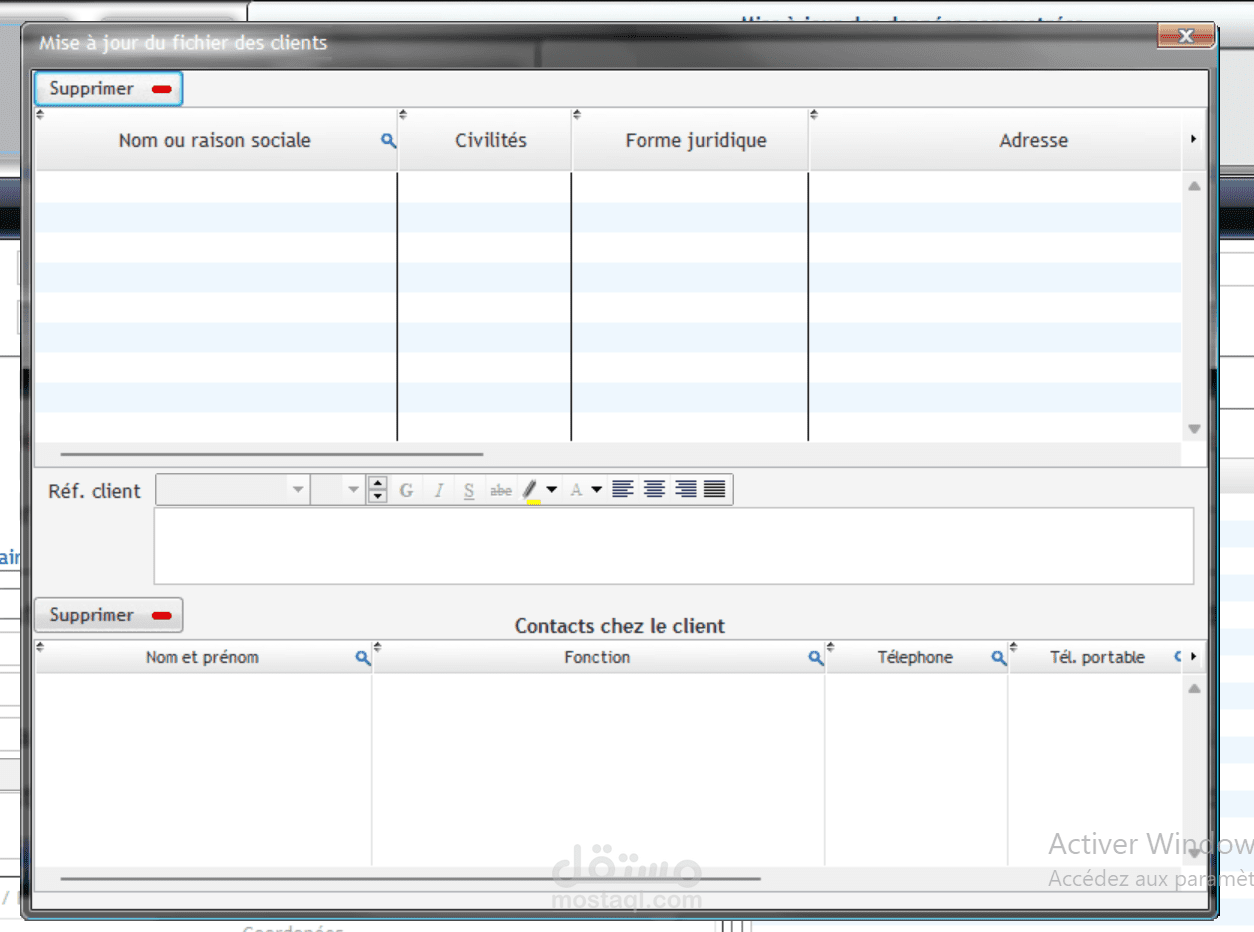The image size is (1254, 932).
Task: Click the search magnifier in Nom ou raison sociale header
Action: 389,141
